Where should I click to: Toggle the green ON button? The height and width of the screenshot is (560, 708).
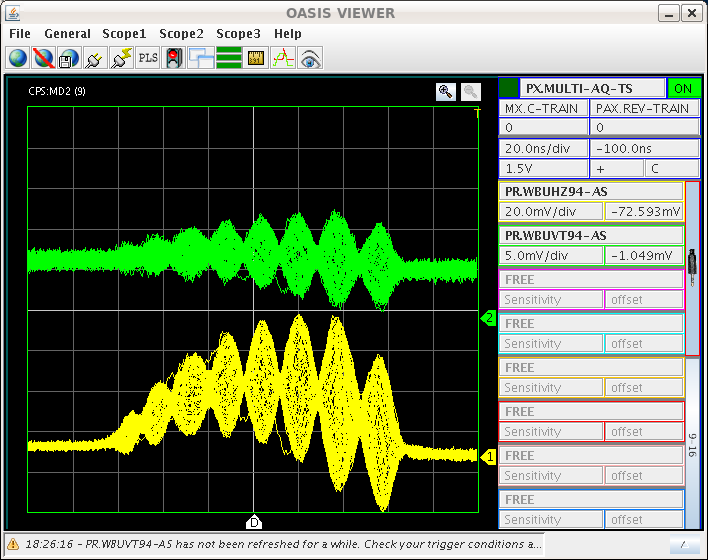click(x=684, y=89)
